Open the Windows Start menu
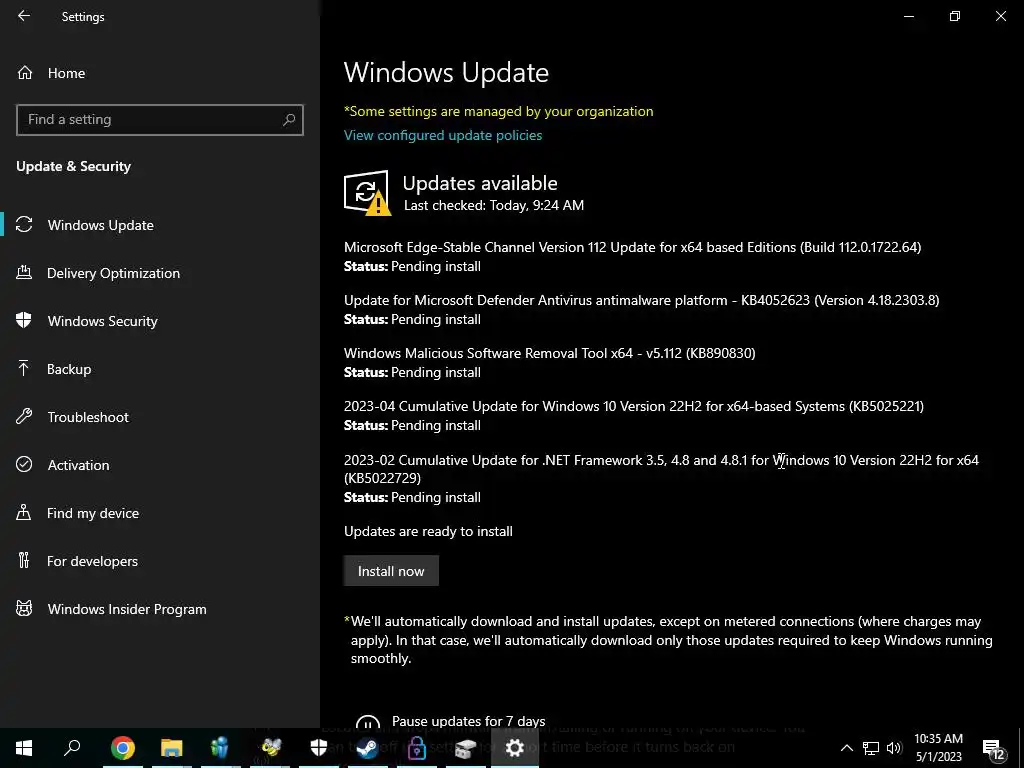1024x768 pixels. [x=24, y=748]
